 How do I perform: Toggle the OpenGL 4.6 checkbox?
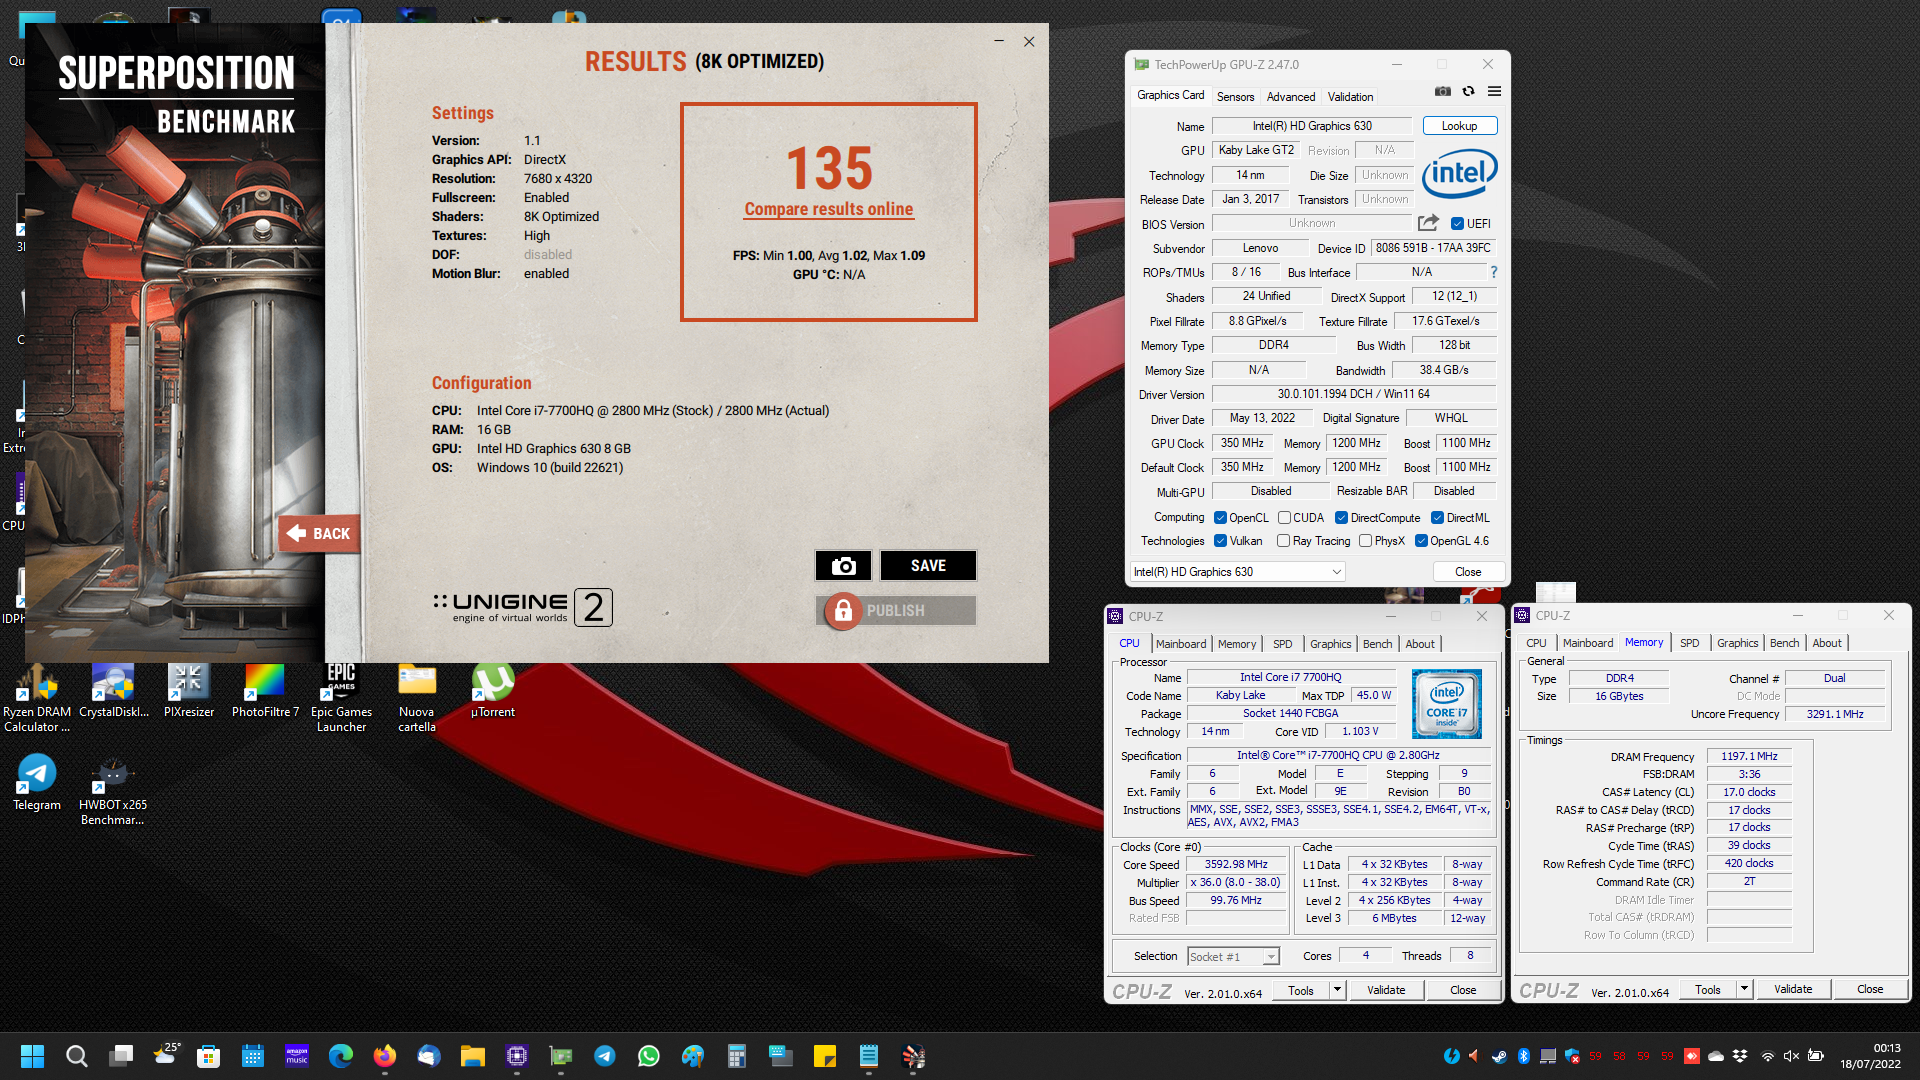pyautogui.click(x=1421, y=541)
